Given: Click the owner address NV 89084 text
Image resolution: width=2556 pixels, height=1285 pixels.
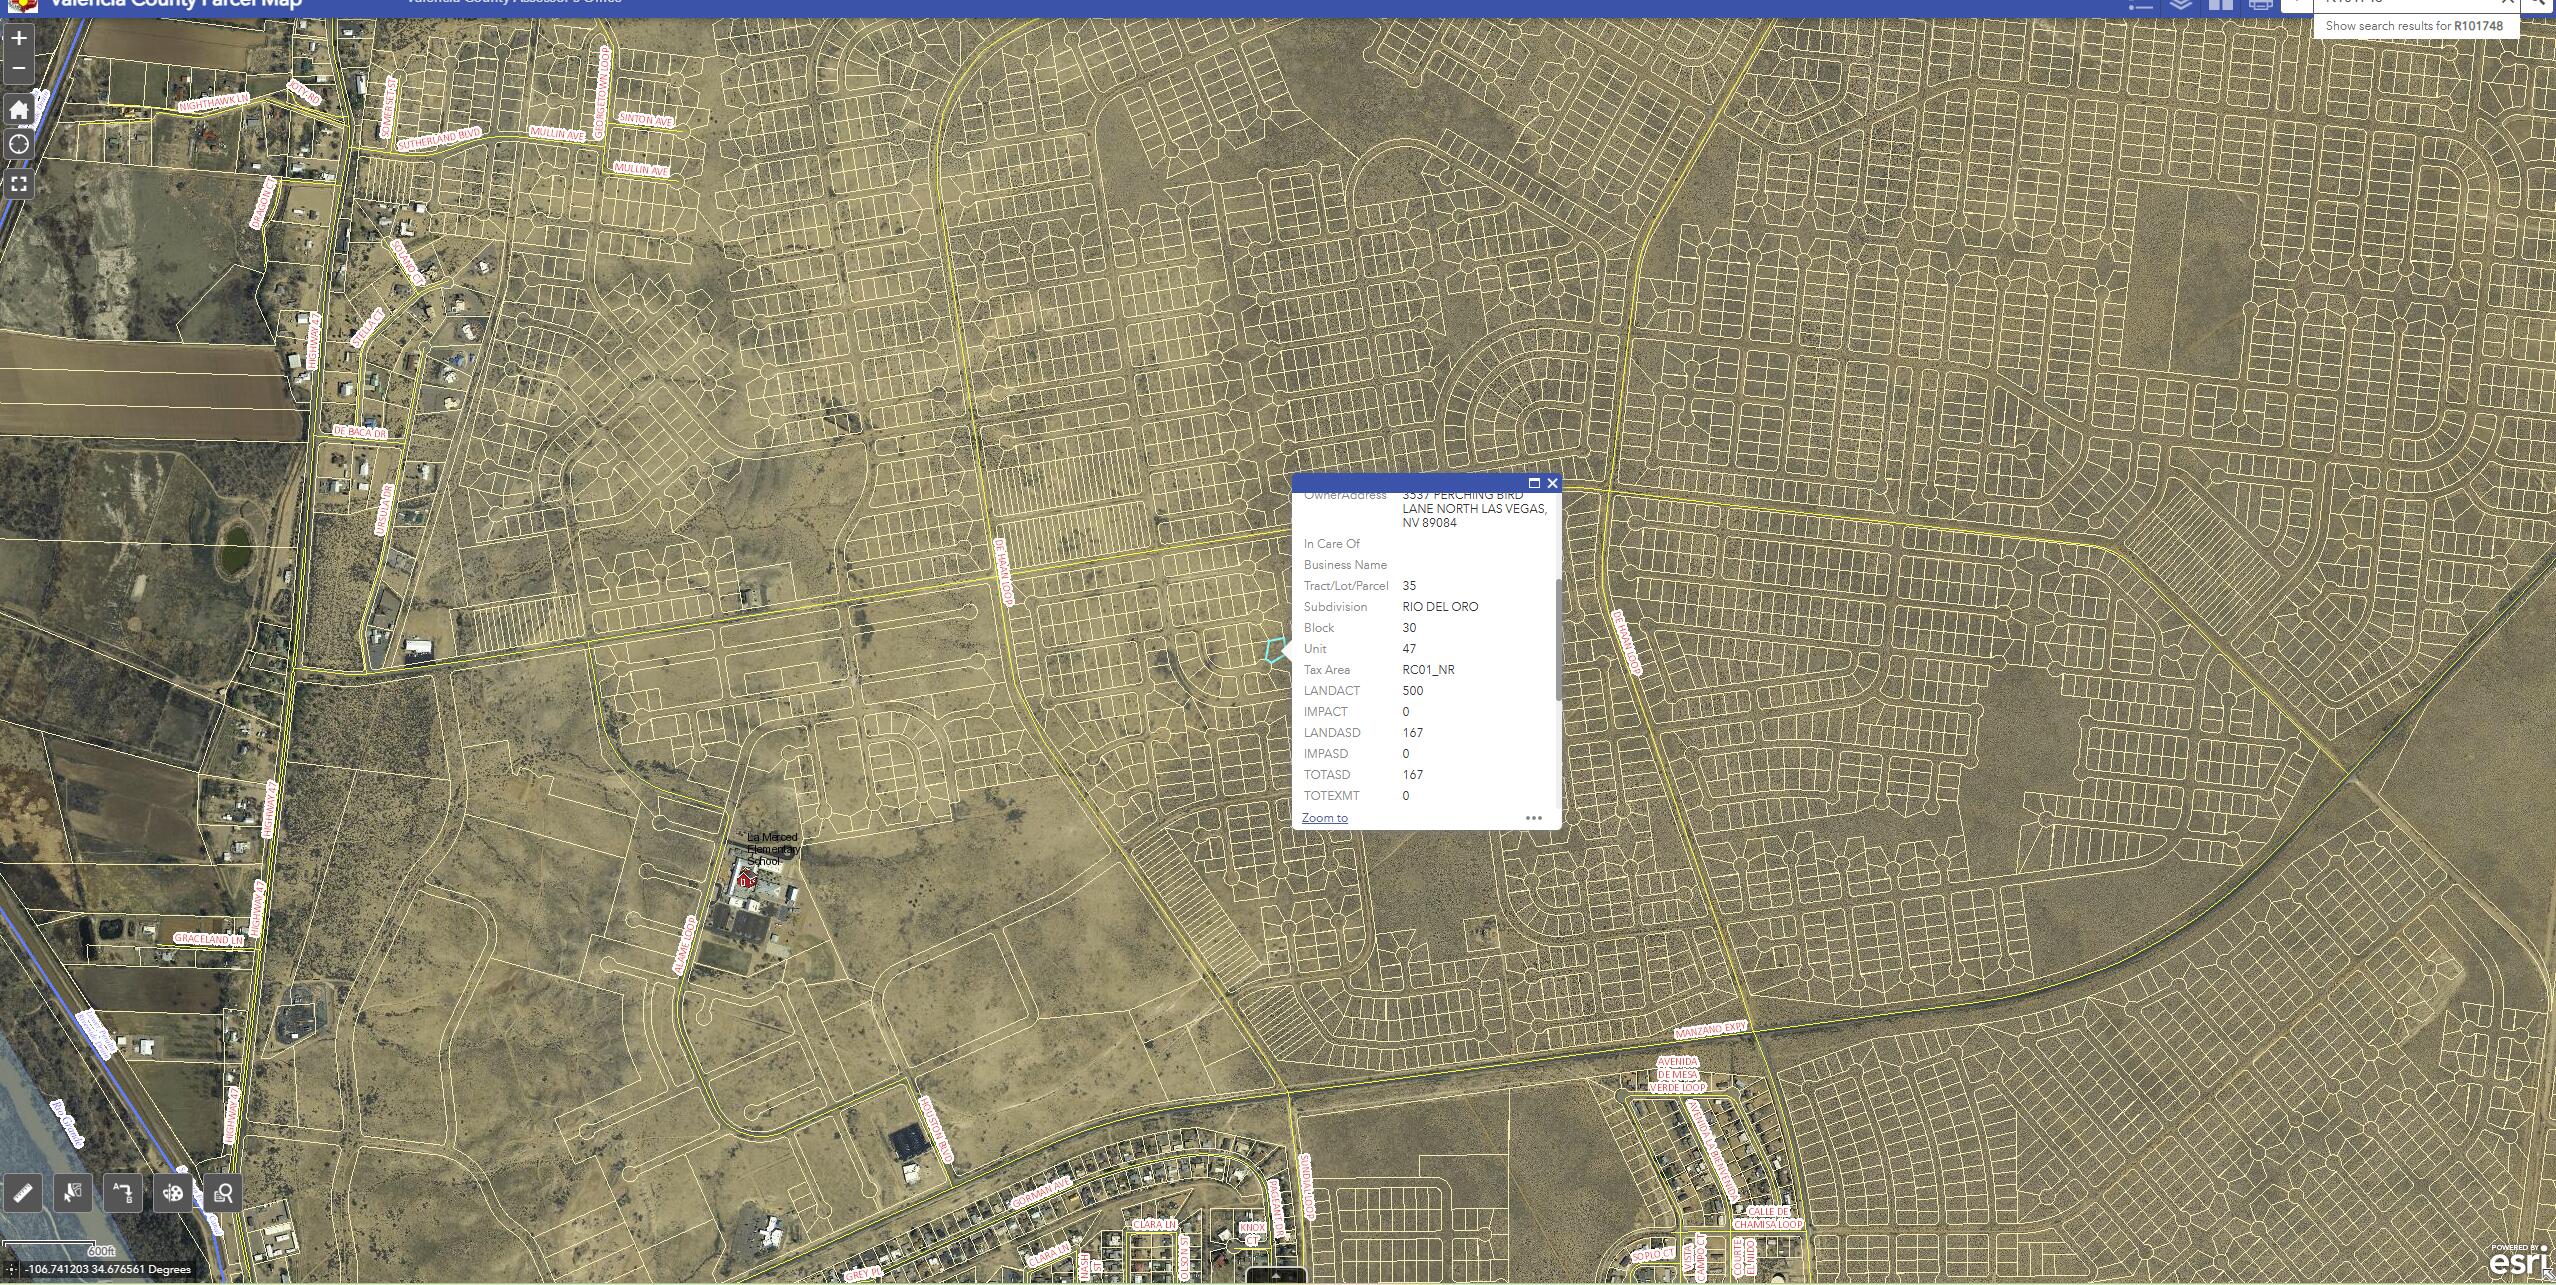Looking at the screenshot, I should (x=1429, y=523).
